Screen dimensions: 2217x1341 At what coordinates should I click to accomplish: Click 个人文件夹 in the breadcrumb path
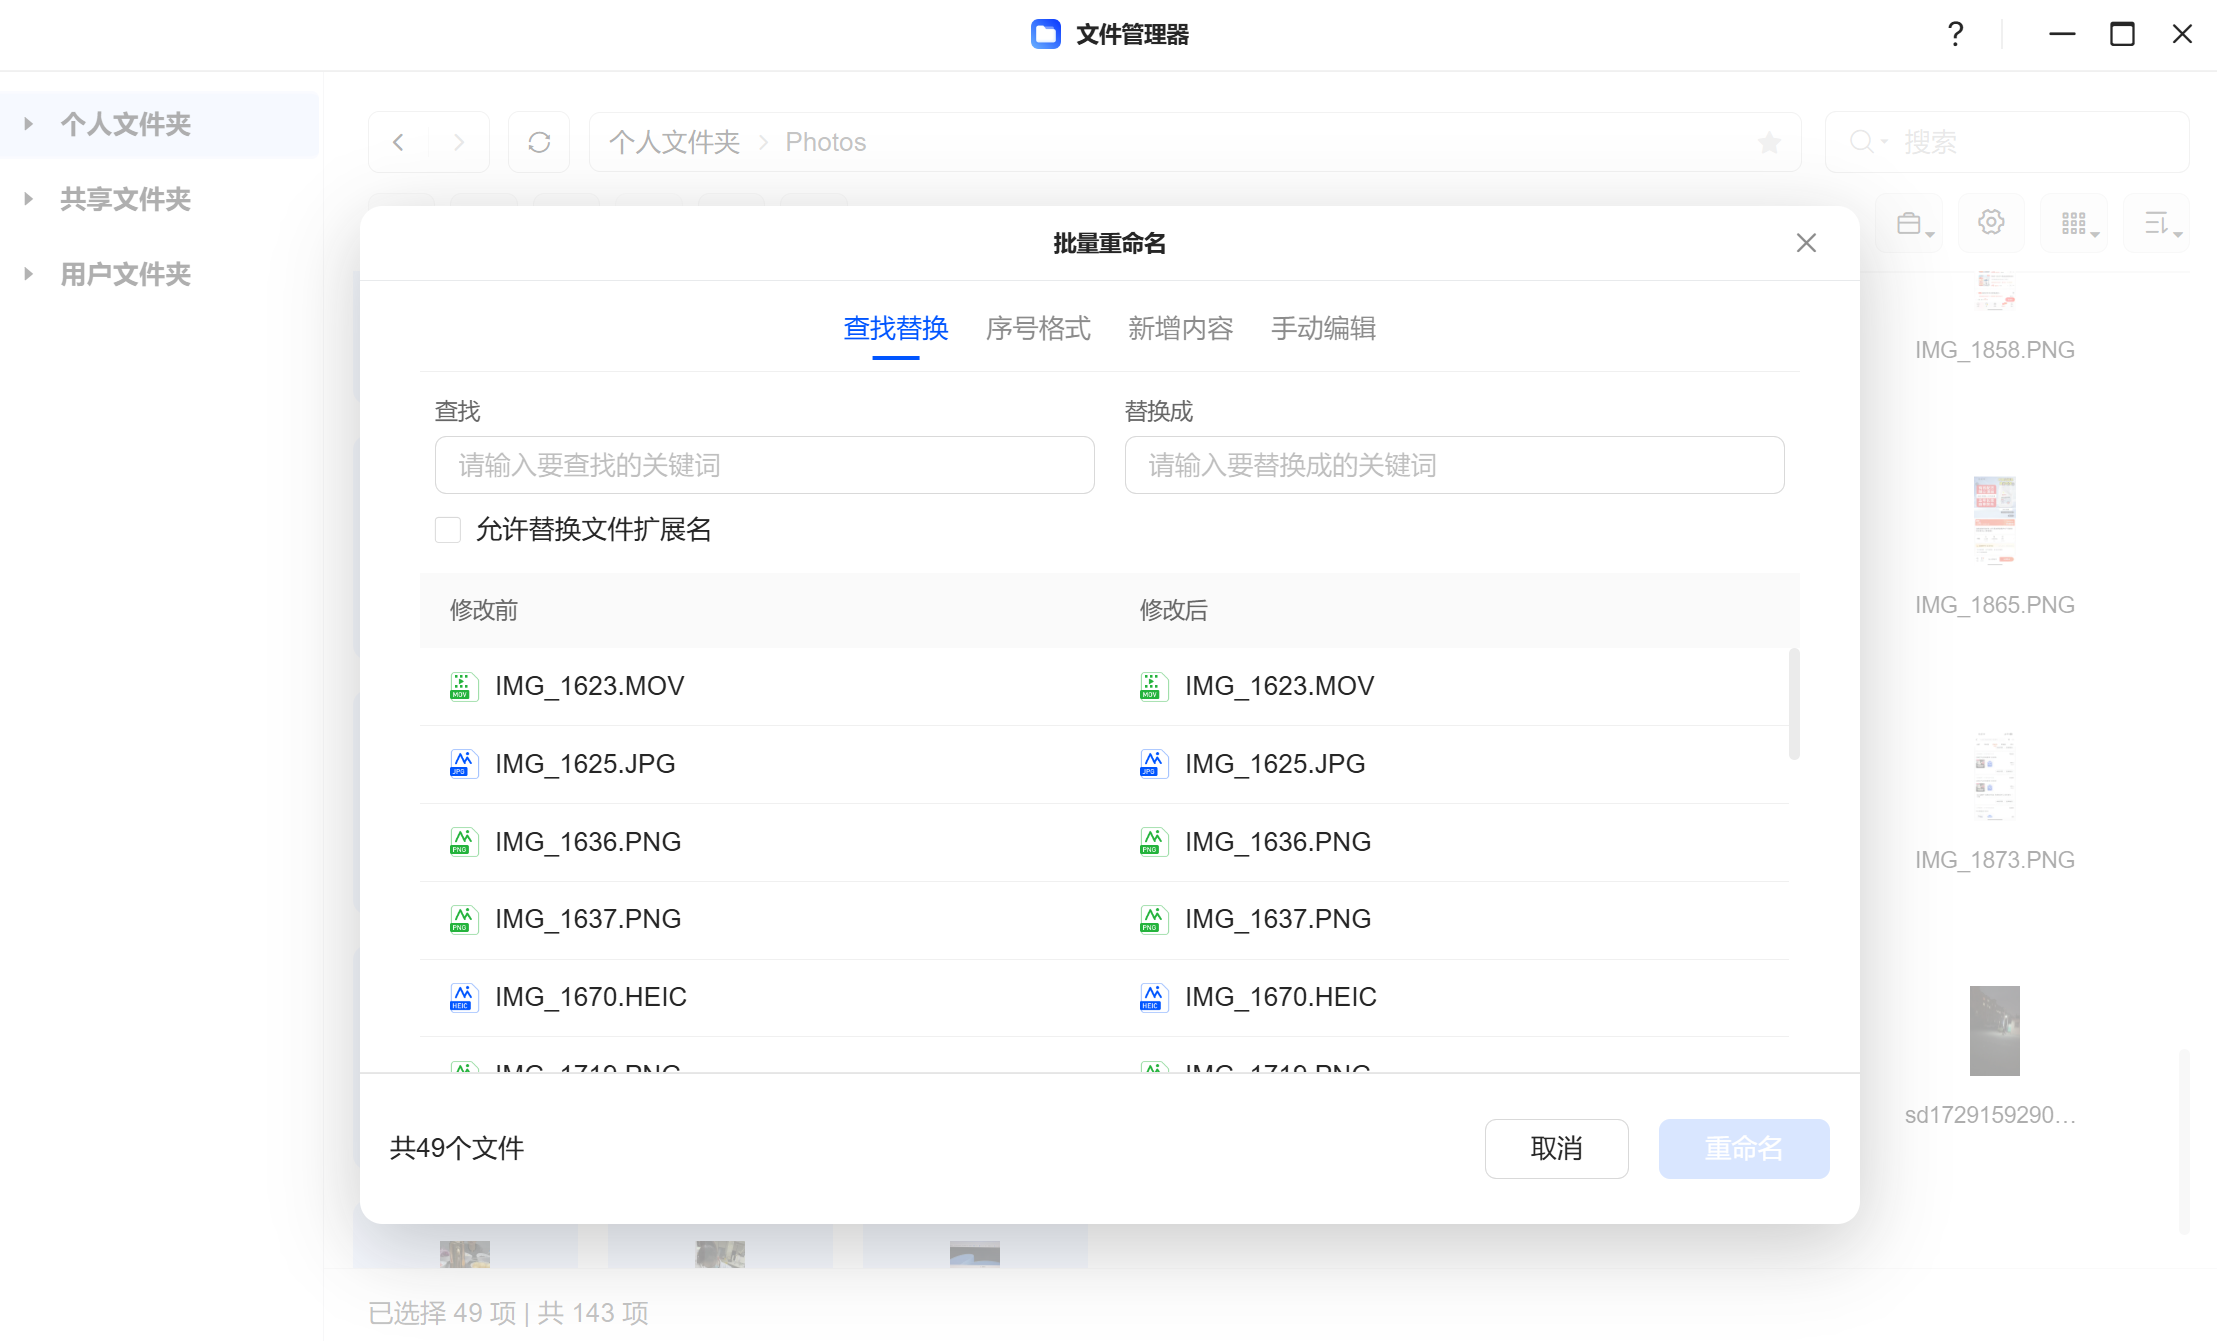tap(674, 142)
